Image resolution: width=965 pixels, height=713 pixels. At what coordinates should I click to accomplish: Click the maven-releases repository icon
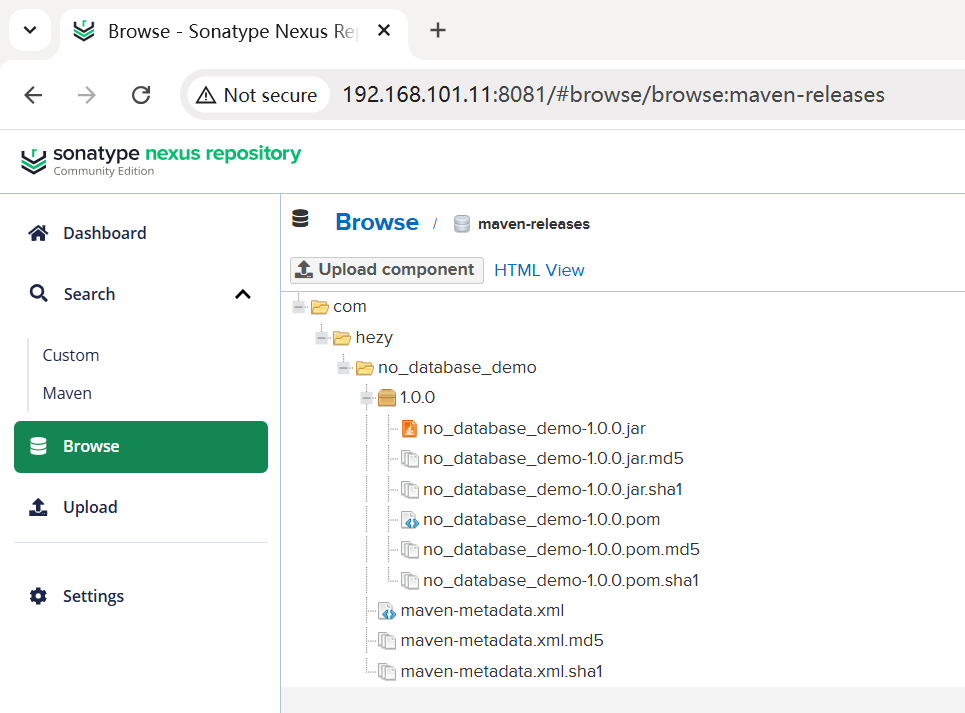462,224
